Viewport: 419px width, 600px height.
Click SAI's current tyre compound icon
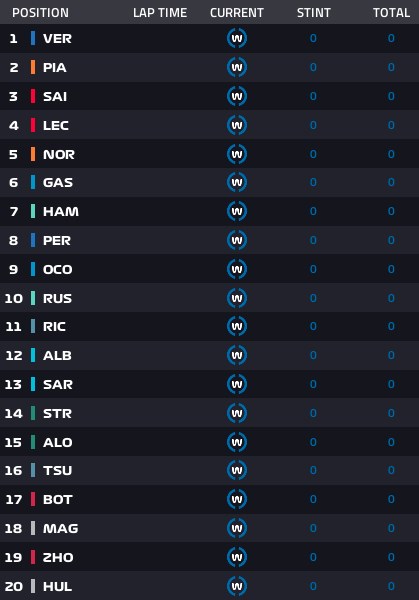[237, 96]
